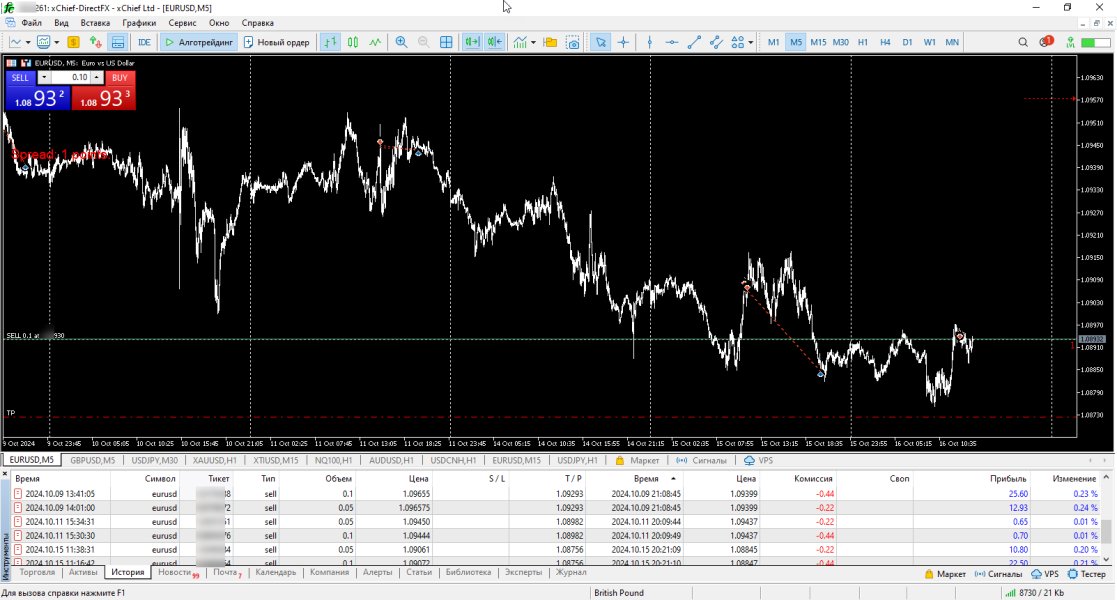Toggle the Algo Trading button
This screenshot has height=600, width=1117.
coord(199,43)
